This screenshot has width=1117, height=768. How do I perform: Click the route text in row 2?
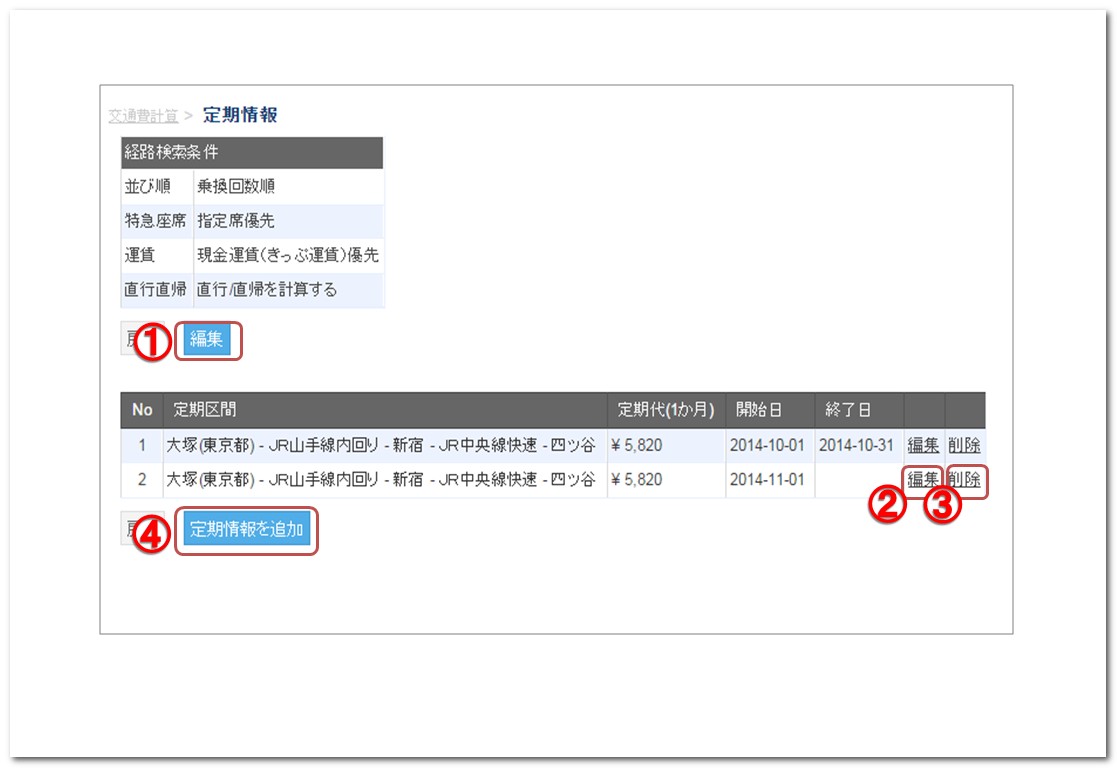pos(381,479)
